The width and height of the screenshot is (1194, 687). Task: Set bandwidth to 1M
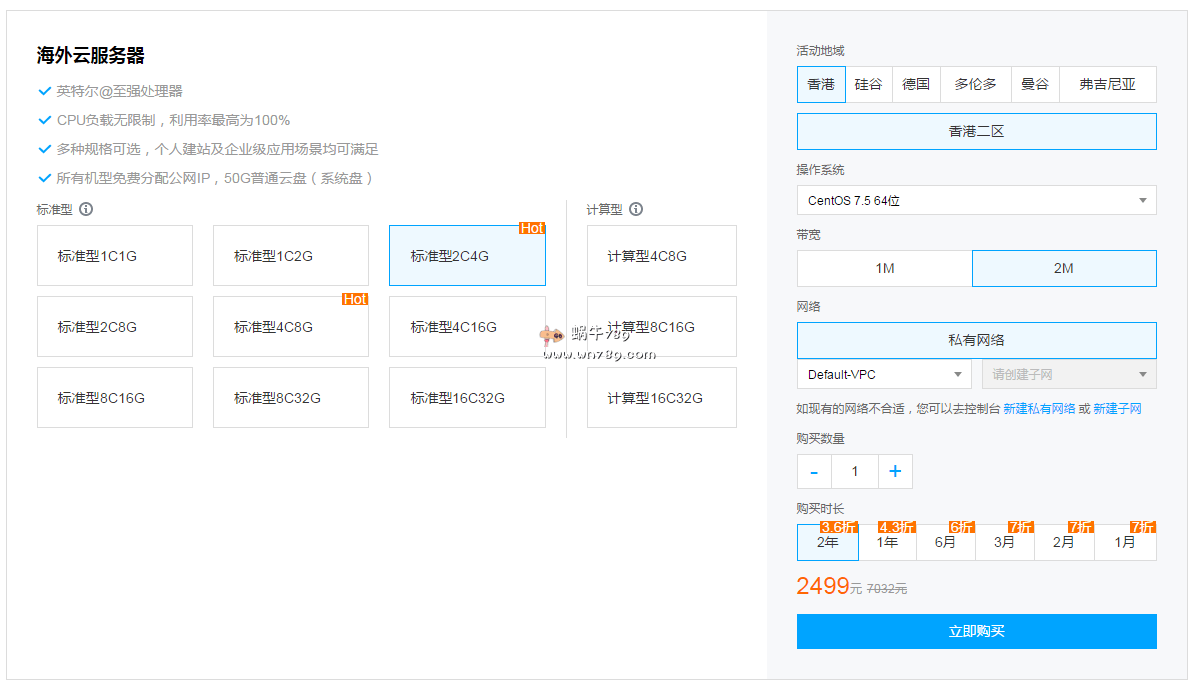pyautogui.click(x=884, y=269)
